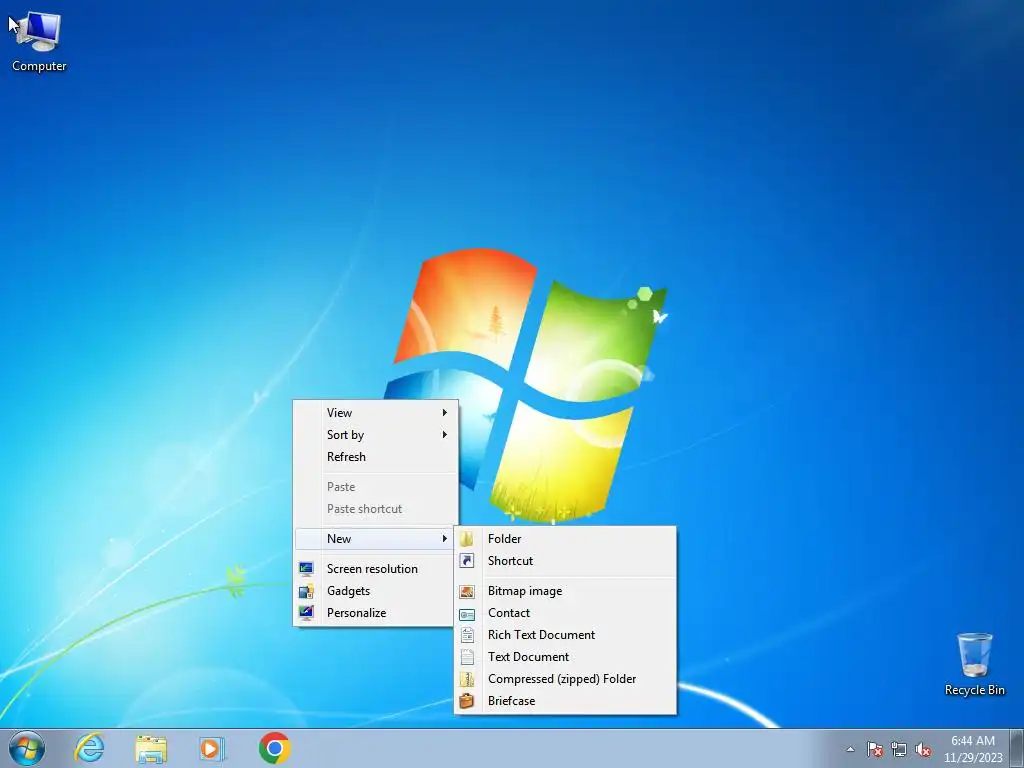The image size is (1024, 768).
Task: Open Windows Explorer from the taskbar
Action: 151,749
